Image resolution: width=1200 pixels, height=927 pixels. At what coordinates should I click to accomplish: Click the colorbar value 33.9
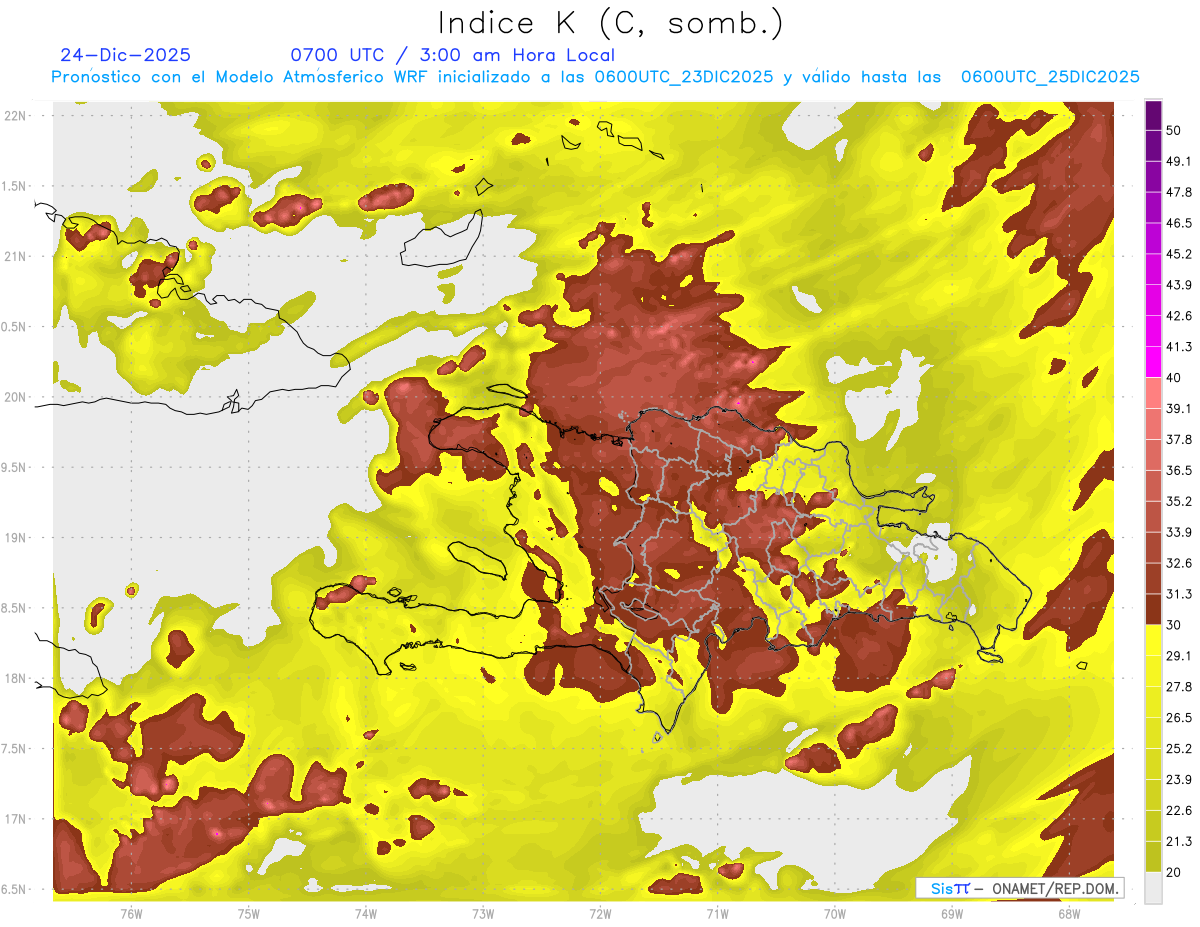1178,532
